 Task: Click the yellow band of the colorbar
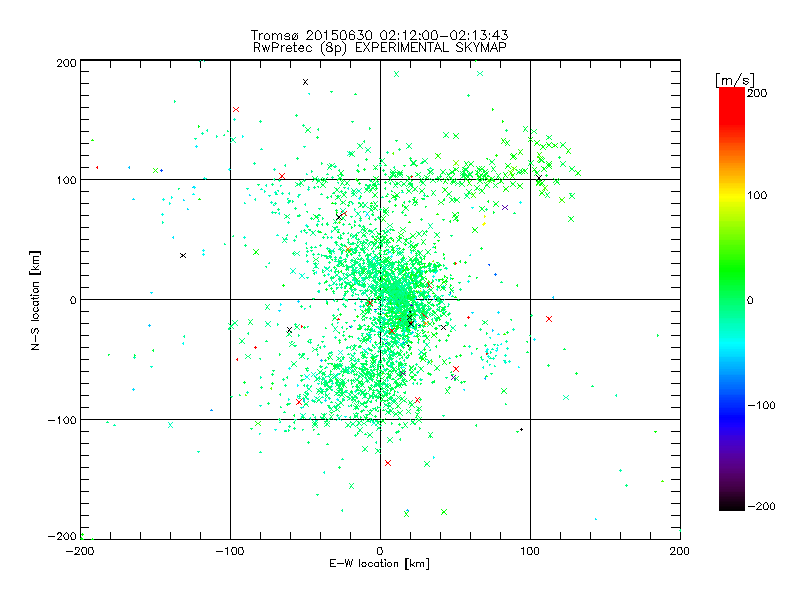click(x=732, y=195)
